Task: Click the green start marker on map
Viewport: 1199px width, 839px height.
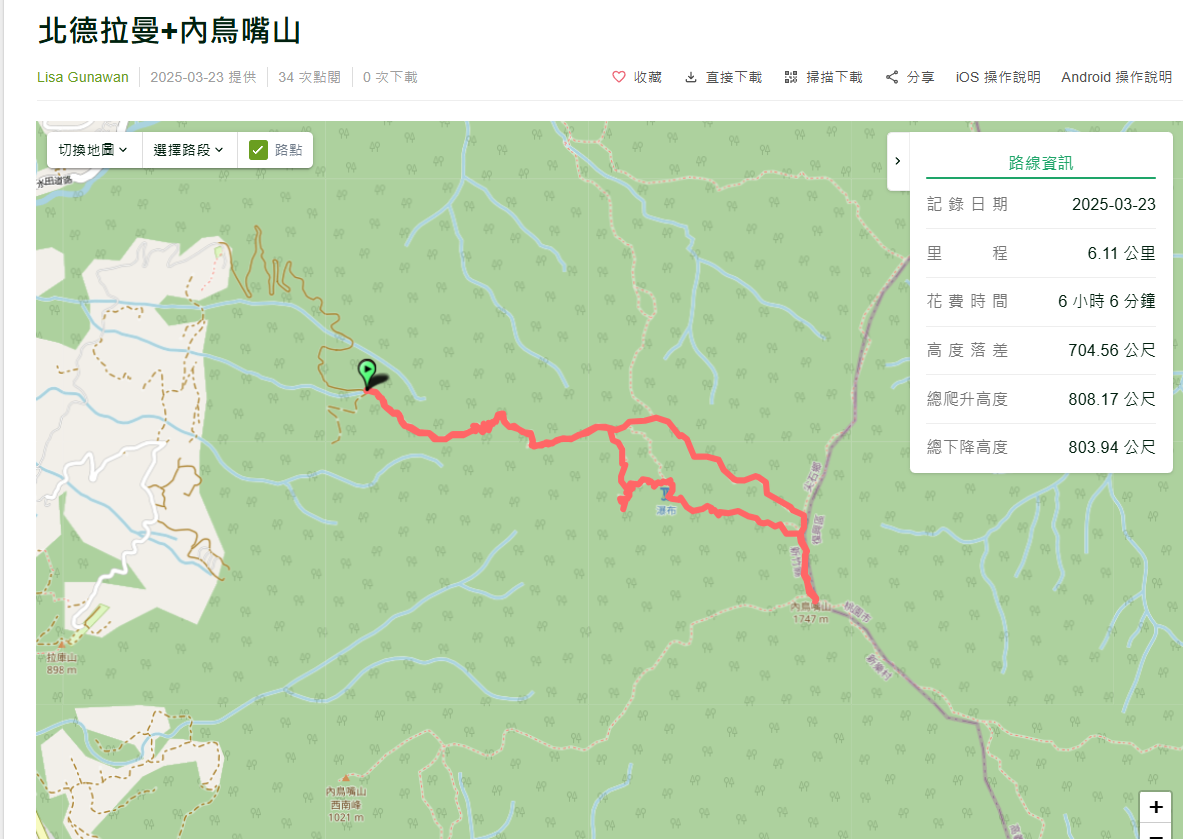Action: click(x=367, y=373)
